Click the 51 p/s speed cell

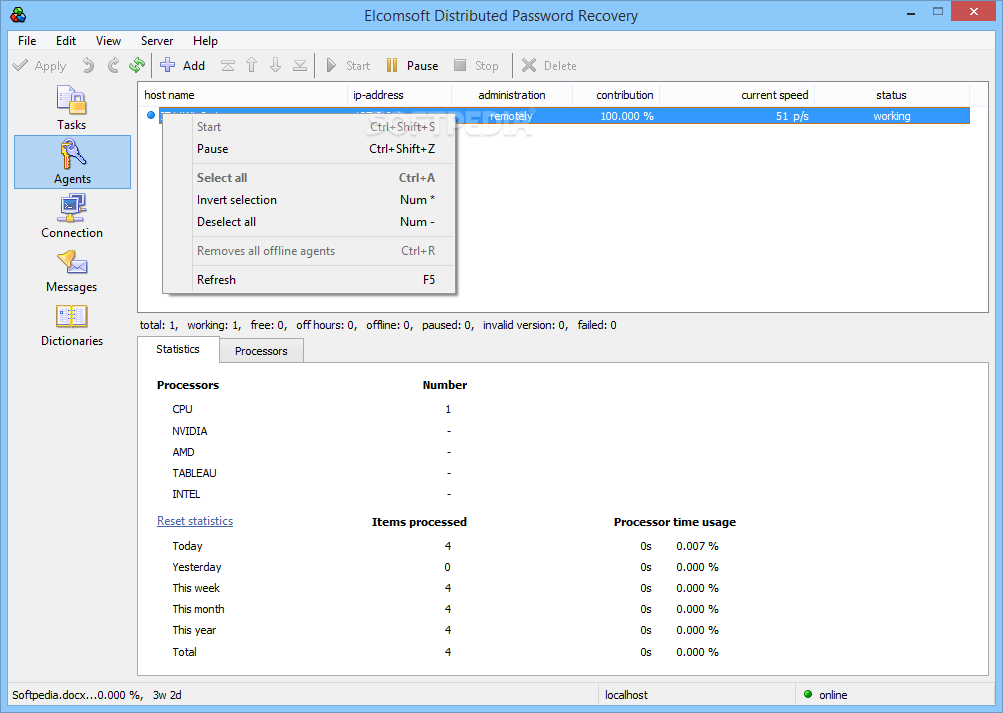click(x=792, y=116)
